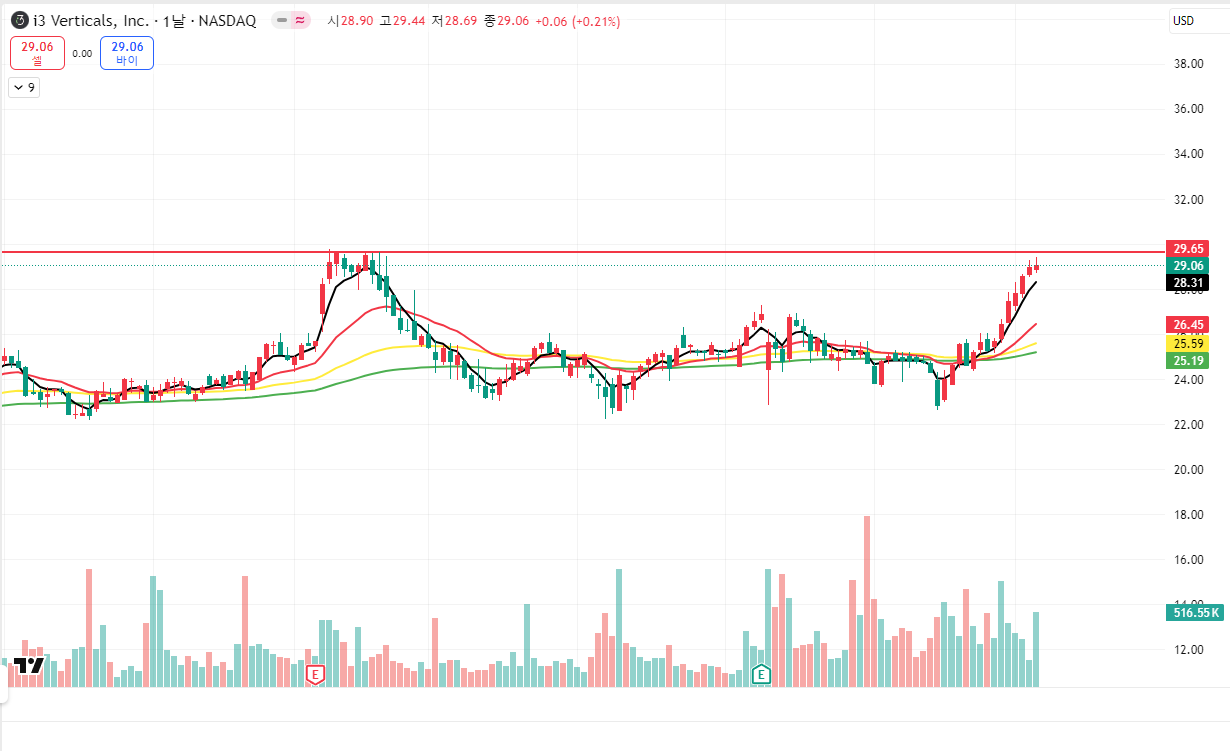Click the 24.00 price axis label
The width and height of the screenshot is (1230, 751).
click(1188, 380)
